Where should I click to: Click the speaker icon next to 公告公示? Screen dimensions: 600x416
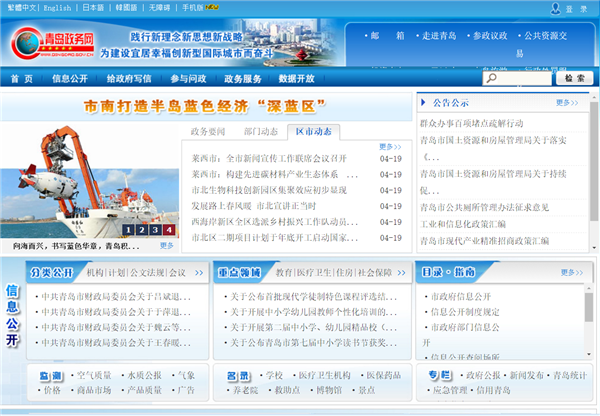coord(424,102)
